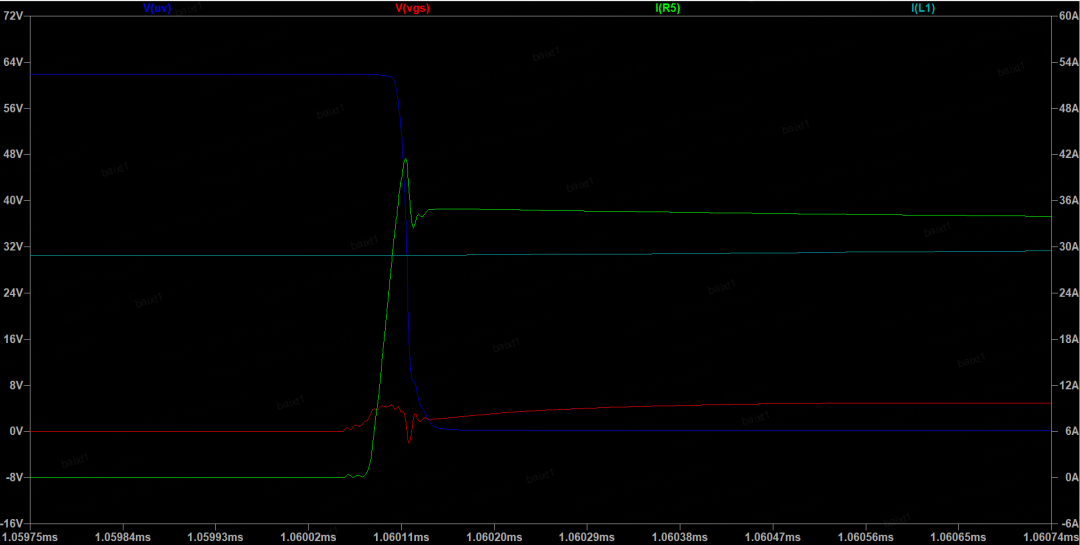Click the 1.06047ms time axis label

(771, 536)
